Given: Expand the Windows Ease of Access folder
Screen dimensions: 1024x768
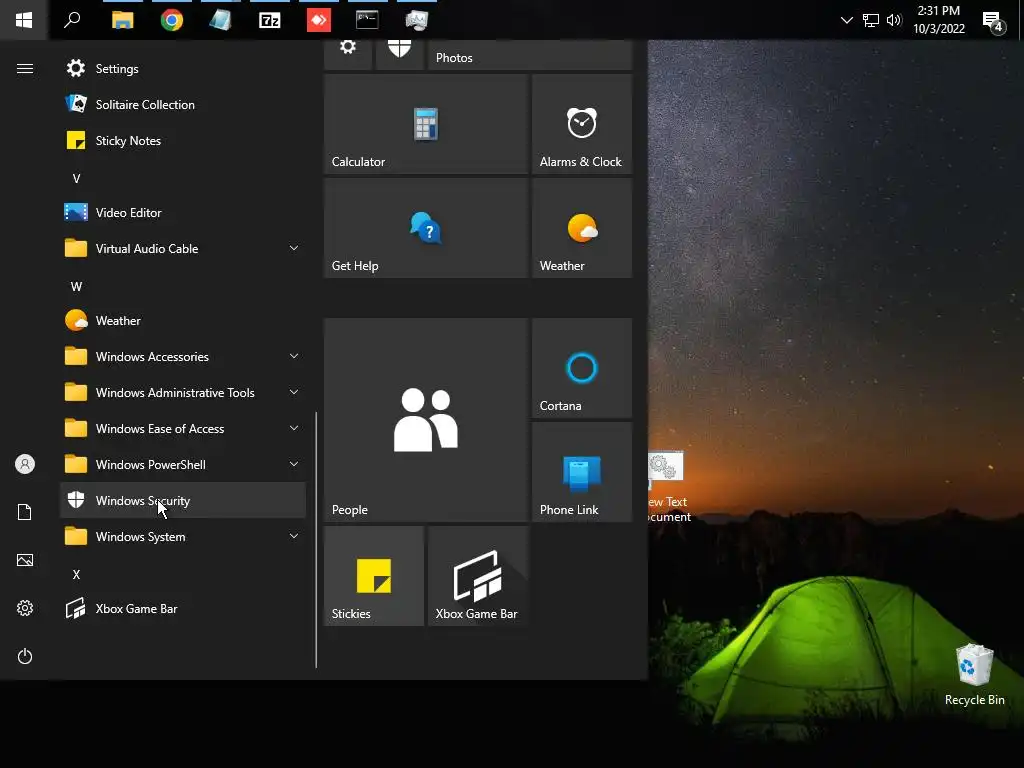Looking at the screenshot, I should coord(183,428).
